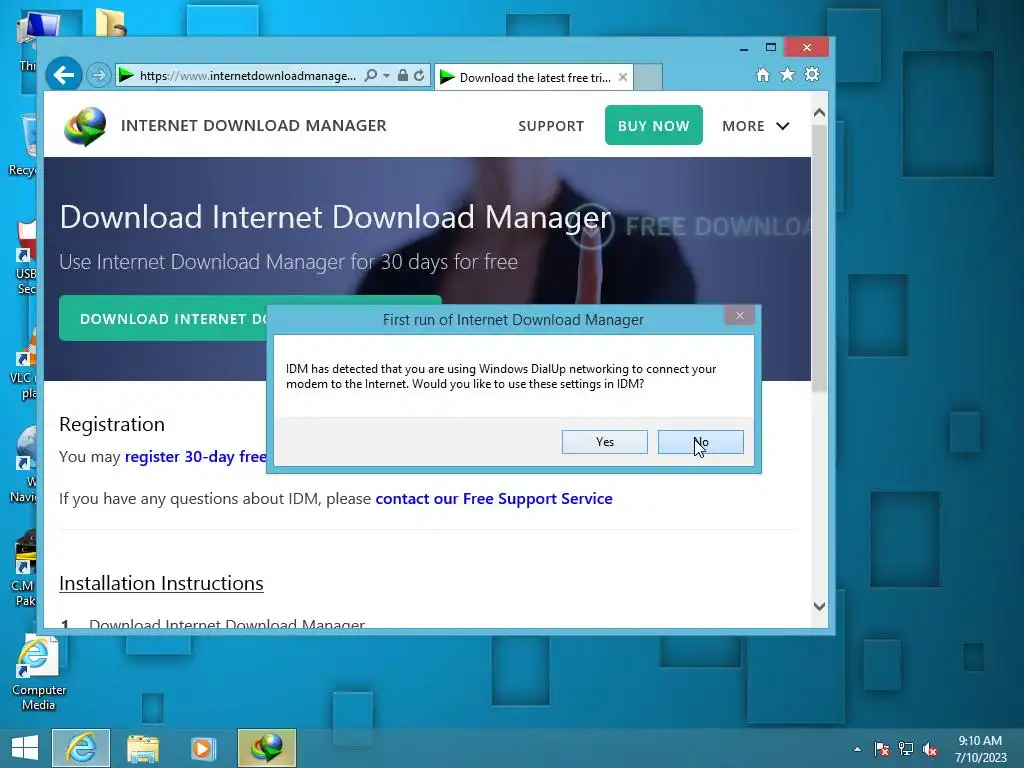Click Internet Explorer taskbar icon
This screenshot has width=1024, height=768.
(x=81, y=748)
